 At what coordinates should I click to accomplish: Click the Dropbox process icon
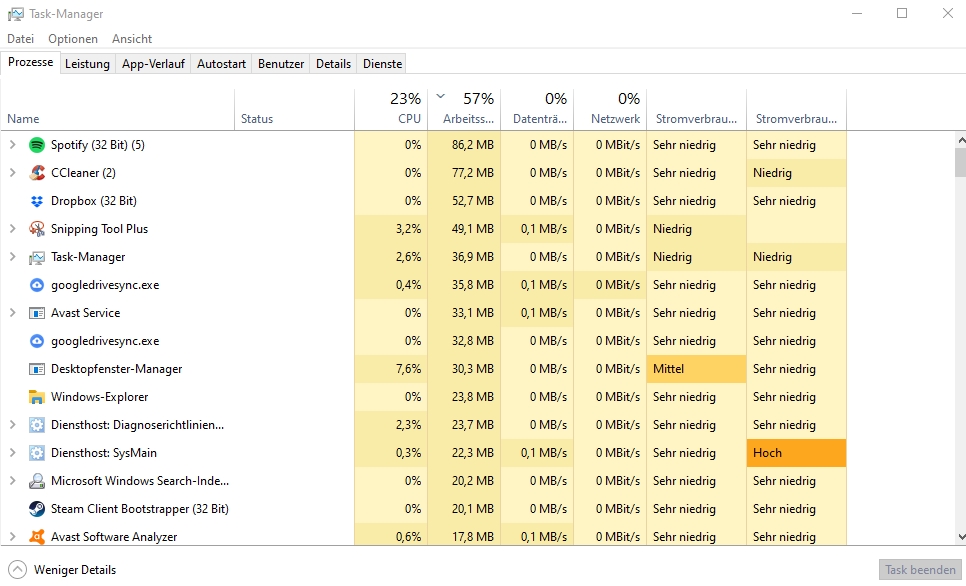(x=37, y=201)
